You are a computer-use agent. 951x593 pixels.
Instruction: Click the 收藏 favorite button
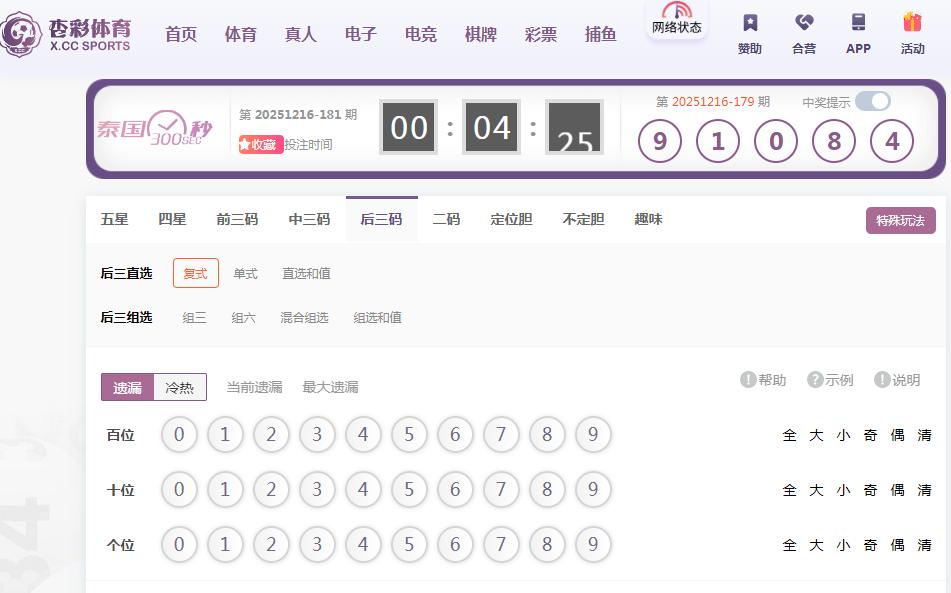tap(260, 145)
